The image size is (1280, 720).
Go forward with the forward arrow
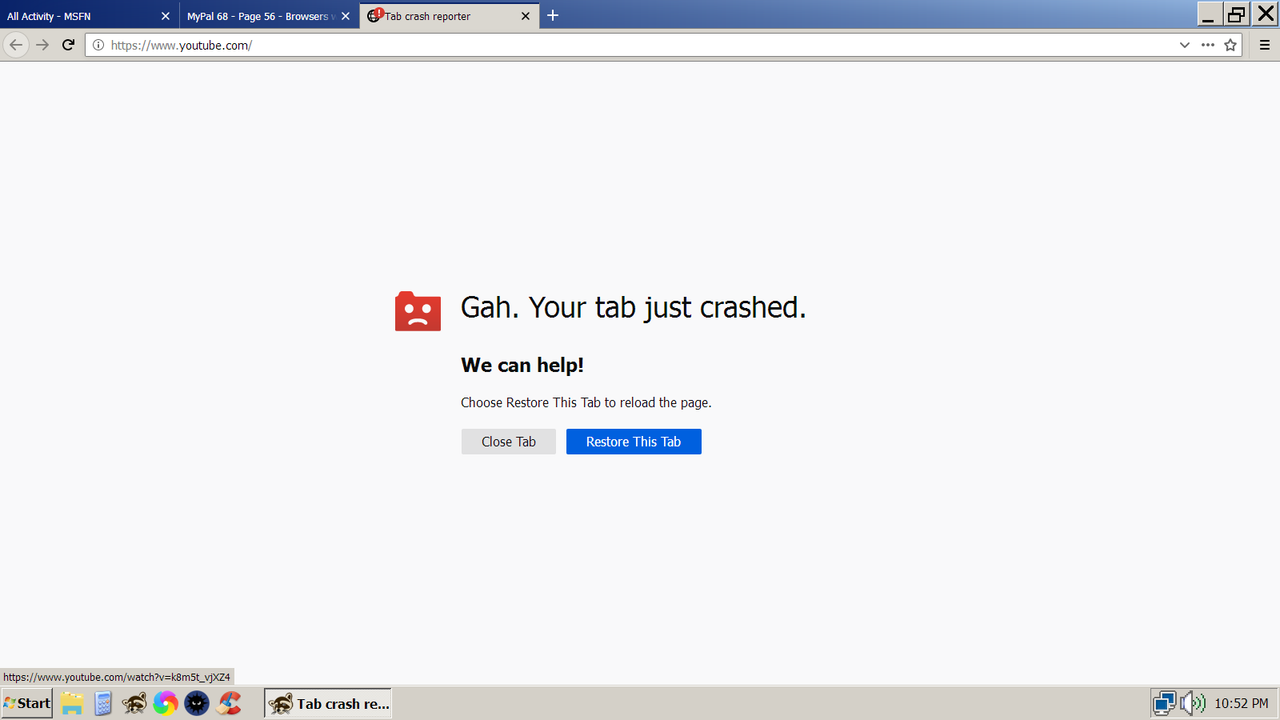coord(42,45)
